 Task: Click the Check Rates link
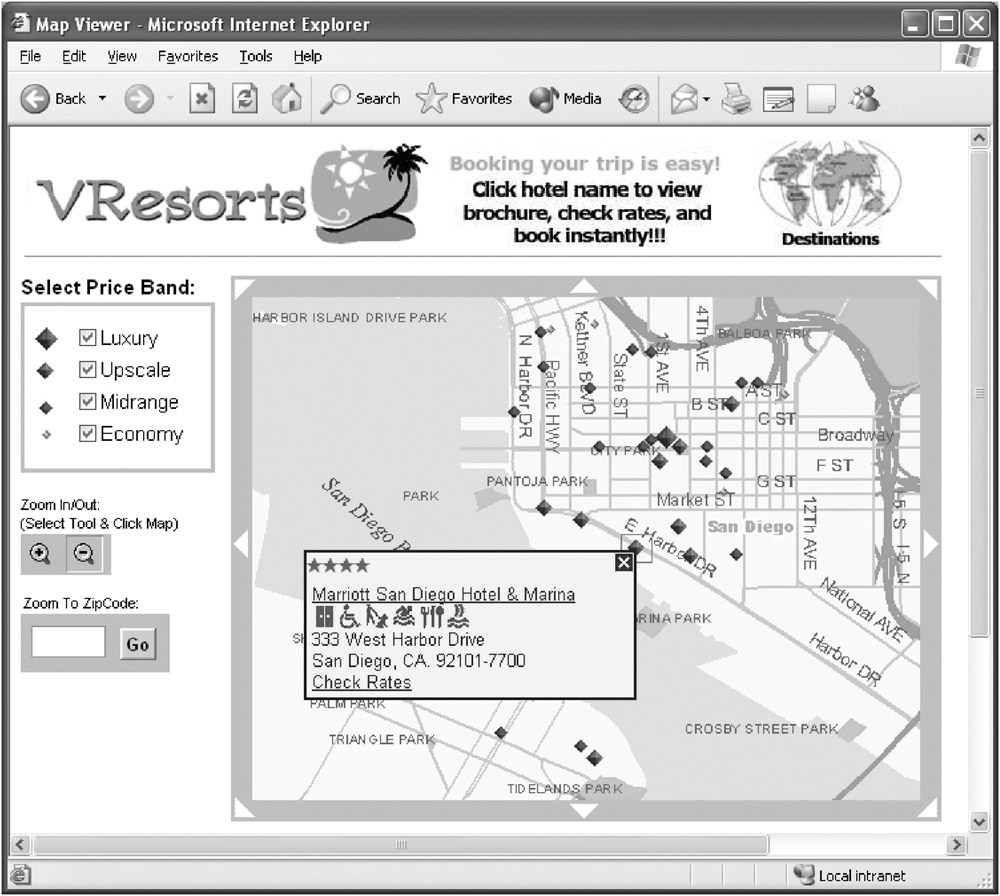point(362,682)
